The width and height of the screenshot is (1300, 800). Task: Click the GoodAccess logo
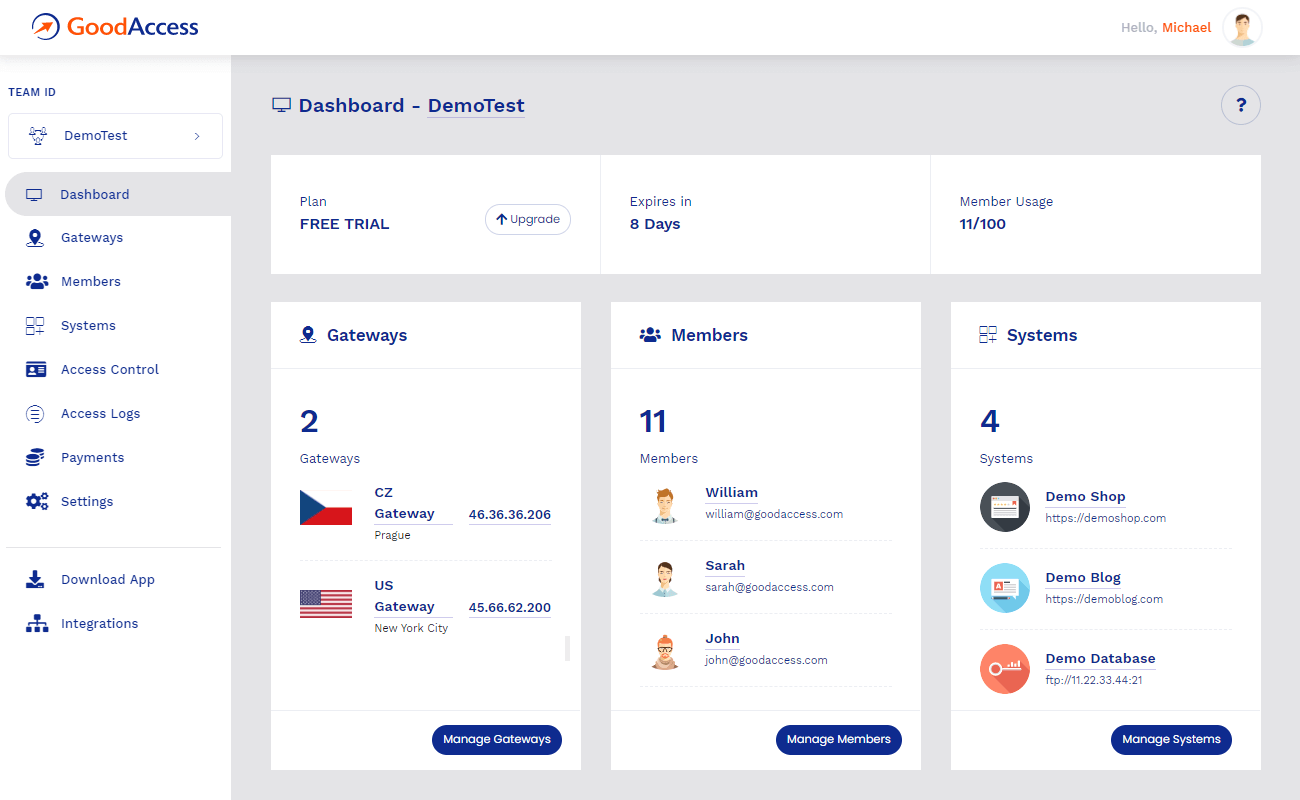tap(113, 27)
